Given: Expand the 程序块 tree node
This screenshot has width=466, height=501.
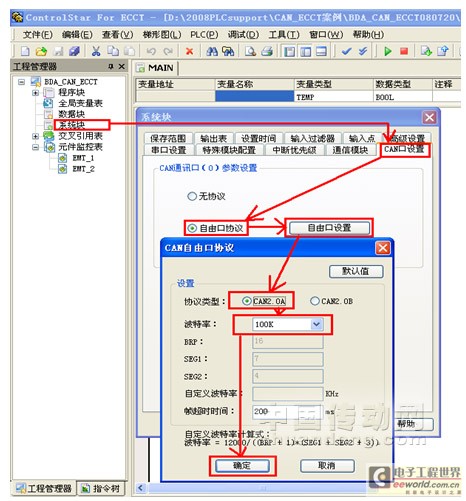Looking at the screenshot, I should pyautogui.click(x=35, y=92).
